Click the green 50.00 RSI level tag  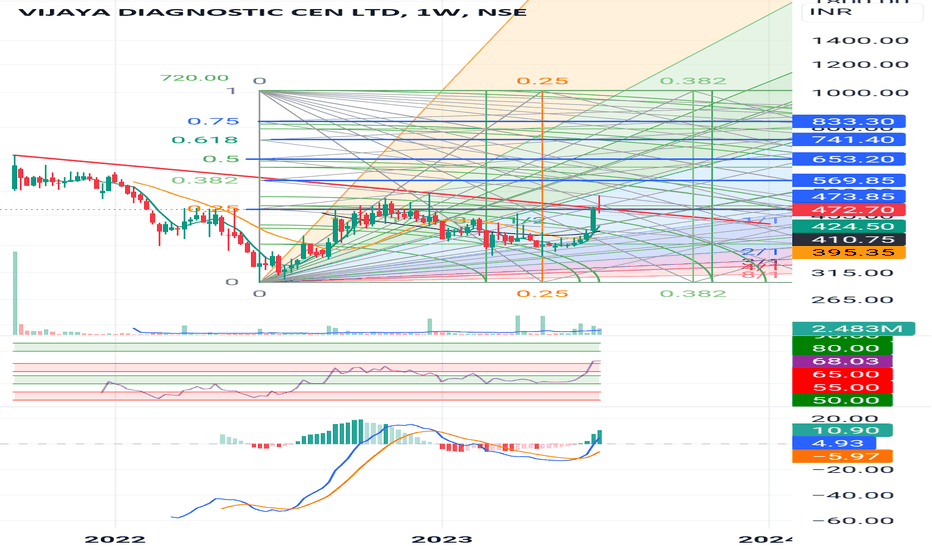[843, 400]
